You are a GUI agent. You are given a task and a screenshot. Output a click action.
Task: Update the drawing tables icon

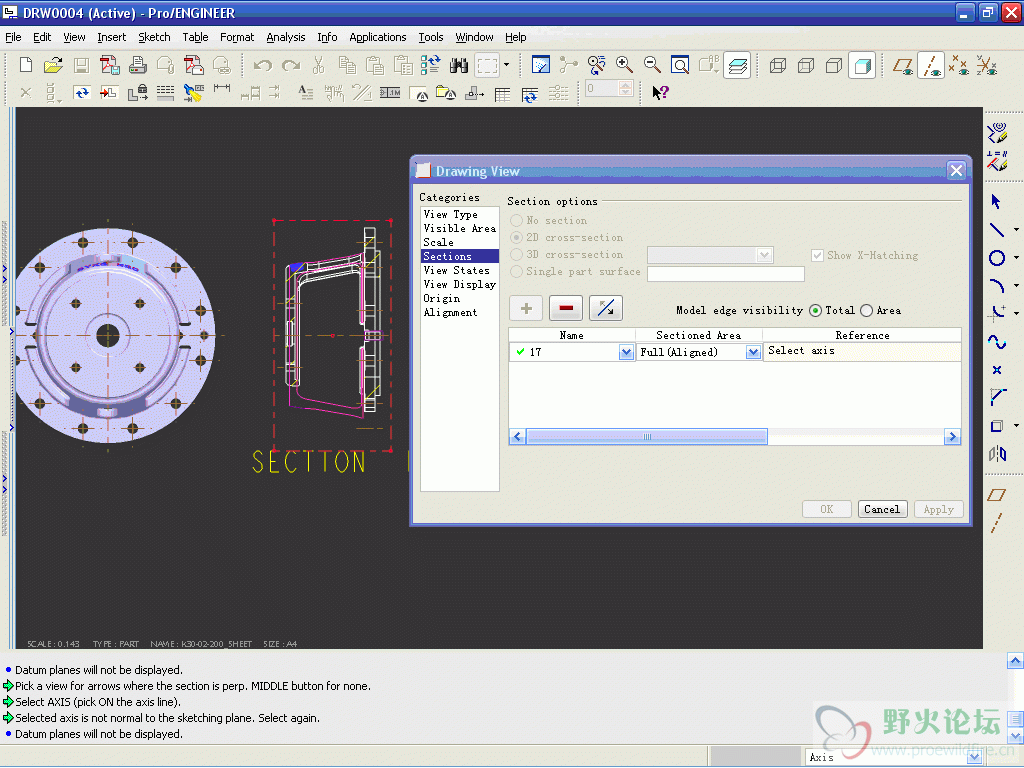tap(530, 94)
